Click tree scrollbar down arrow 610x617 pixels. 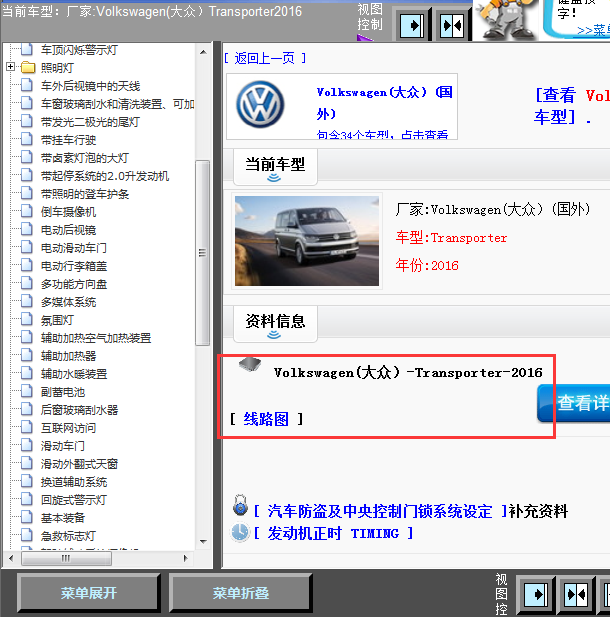(203, 542)
